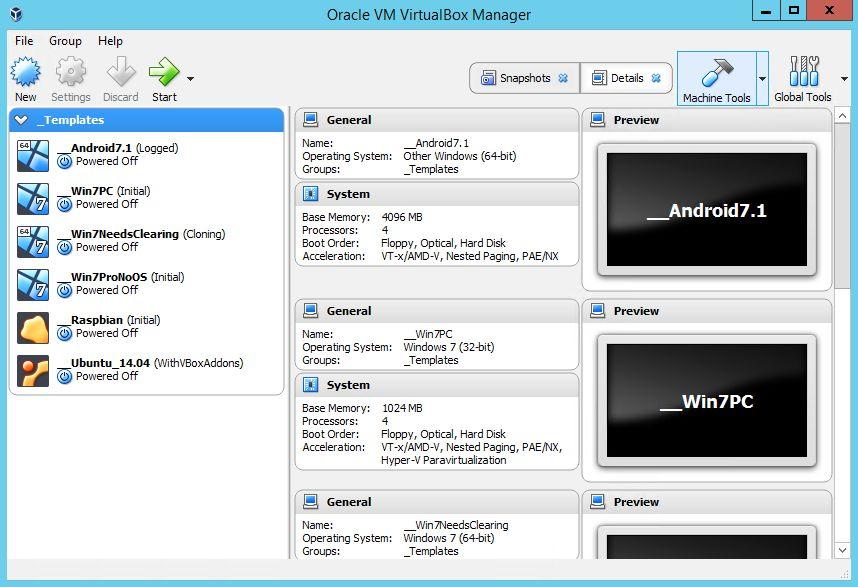
Task: Open Settings gear in toolbar
Action: point(71,72)
